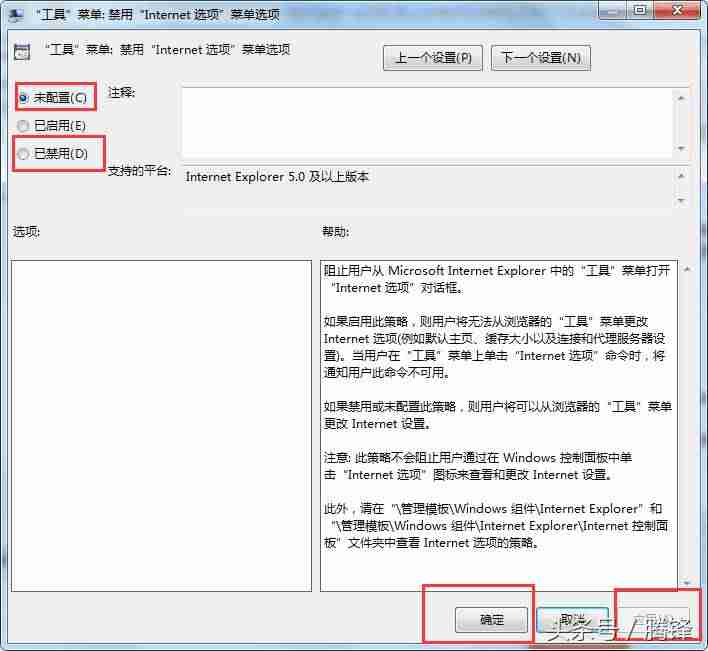This screenshot has height=651, width=708.
Task: Go to 下一个设置(N) next setting
Action: pos(541,58)
